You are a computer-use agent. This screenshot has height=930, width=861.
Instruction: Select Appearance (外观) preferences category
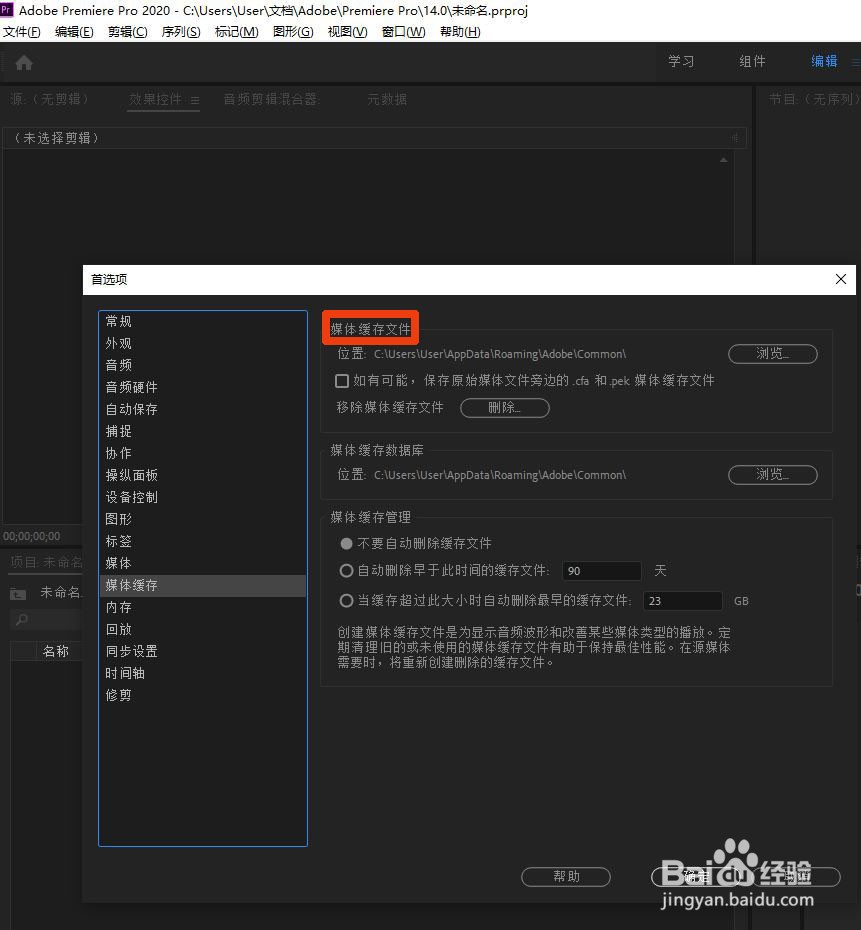tap(203, 343)
